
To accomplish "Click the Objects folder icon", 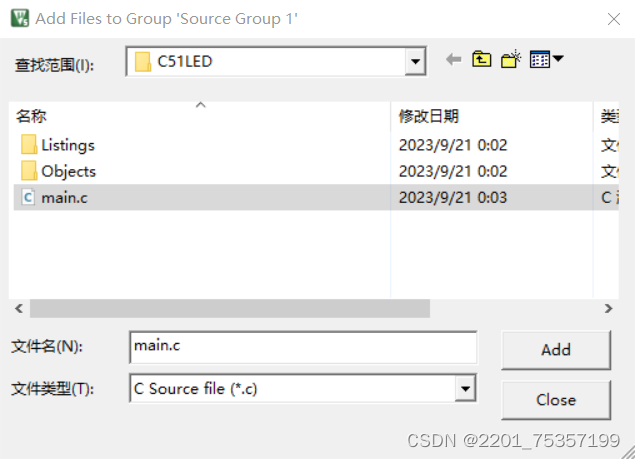I will (29, 171).
